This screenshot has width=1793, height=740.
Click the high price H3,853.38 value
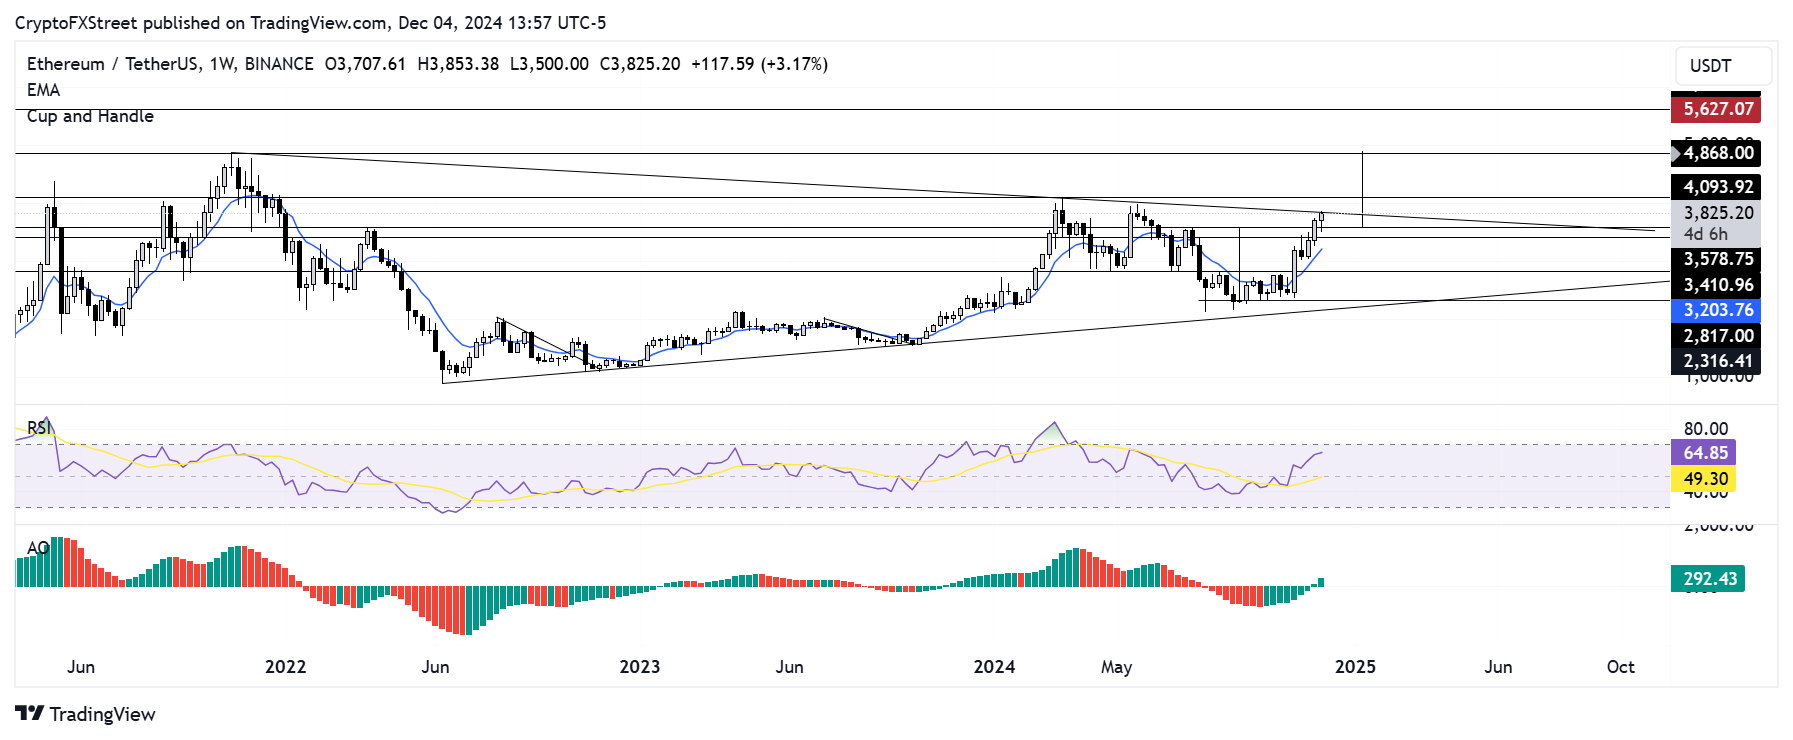point(458,64)
